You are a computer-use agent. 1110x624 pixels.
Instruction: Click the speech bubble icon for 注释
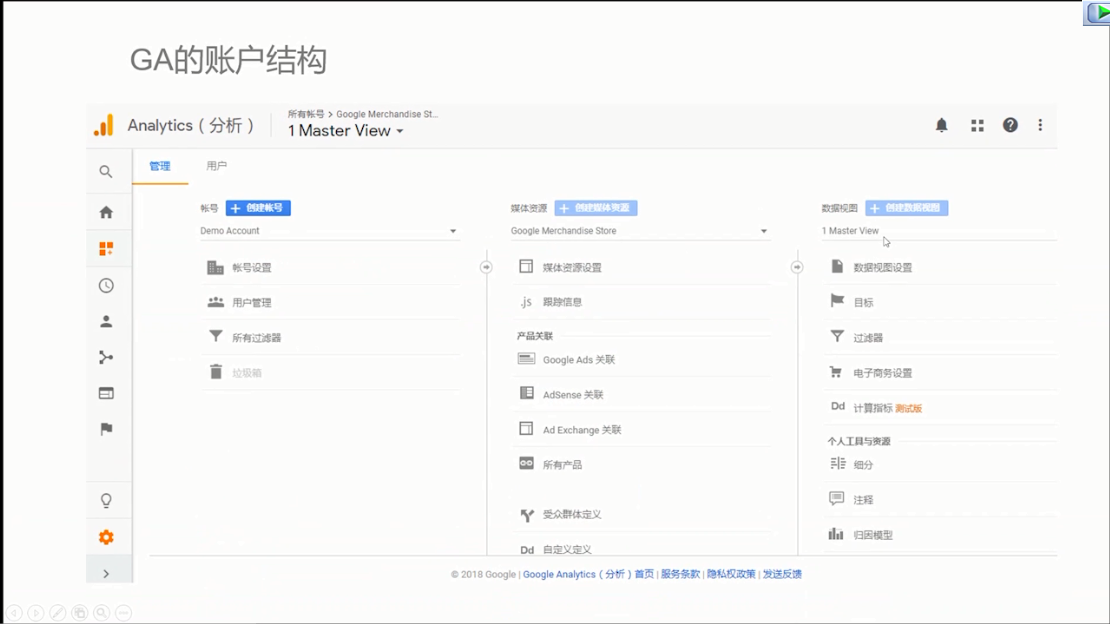[x=836, y=499]
